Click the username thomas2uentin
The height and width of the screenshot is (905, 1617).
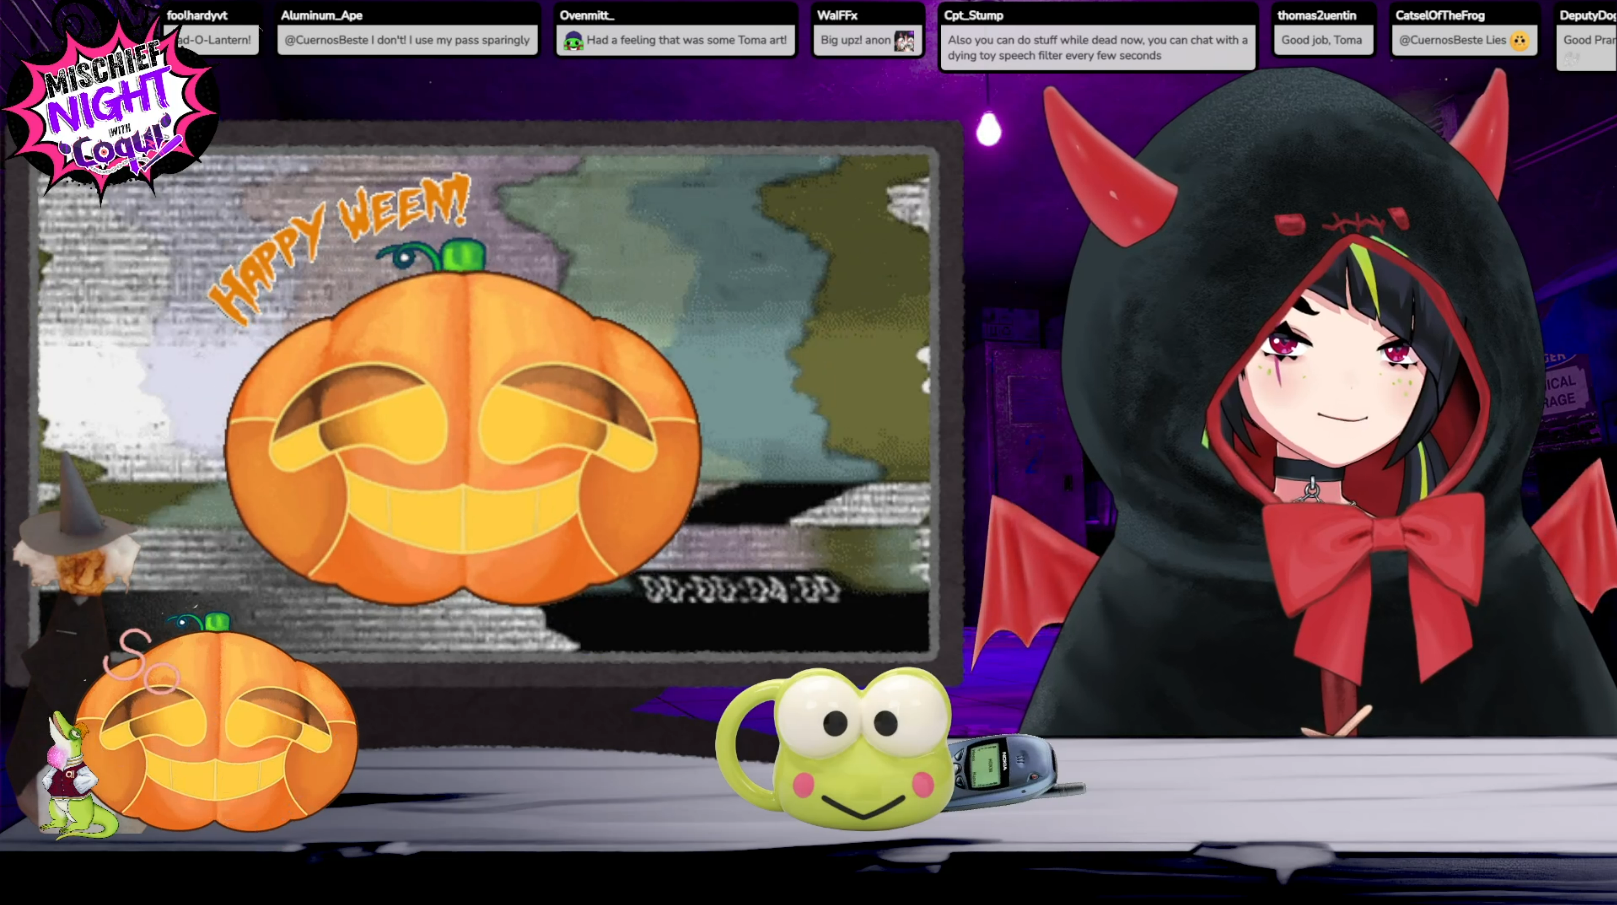tap(1316, 15)
